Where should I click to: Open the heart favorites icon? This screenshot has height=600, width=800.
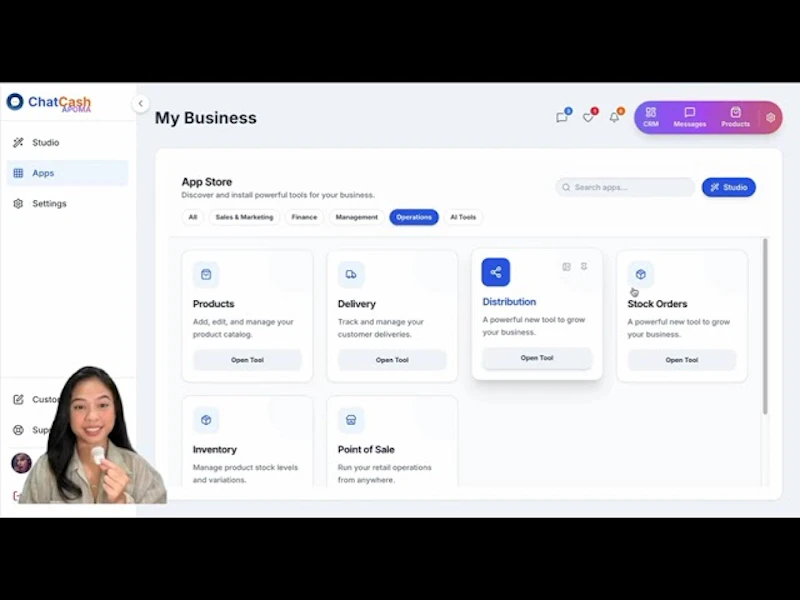point(588,117)
